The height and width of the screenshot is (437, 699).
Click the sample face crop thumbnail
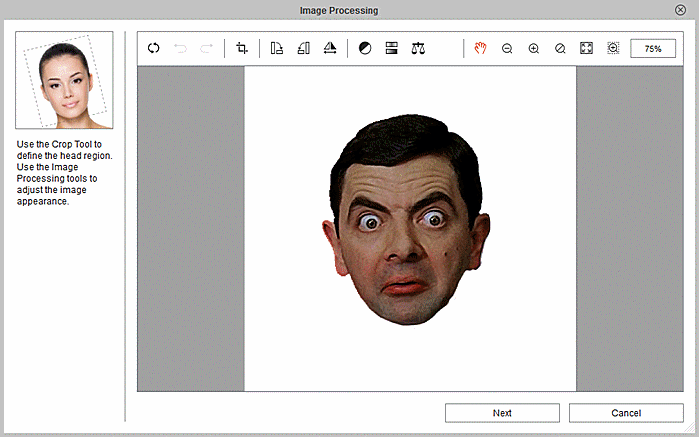[64, 80]
